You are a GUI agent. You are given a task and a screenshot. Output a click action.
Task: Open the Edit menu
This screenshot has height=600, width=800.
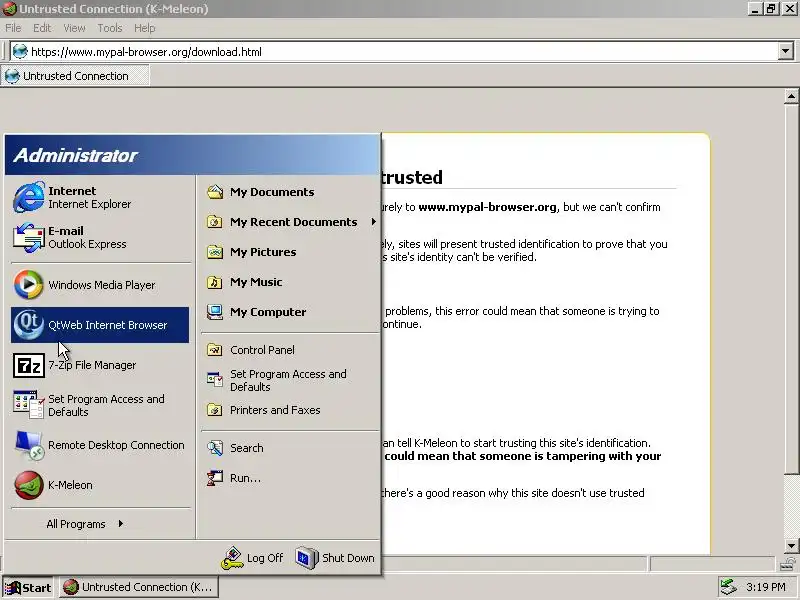pos(42,28)
